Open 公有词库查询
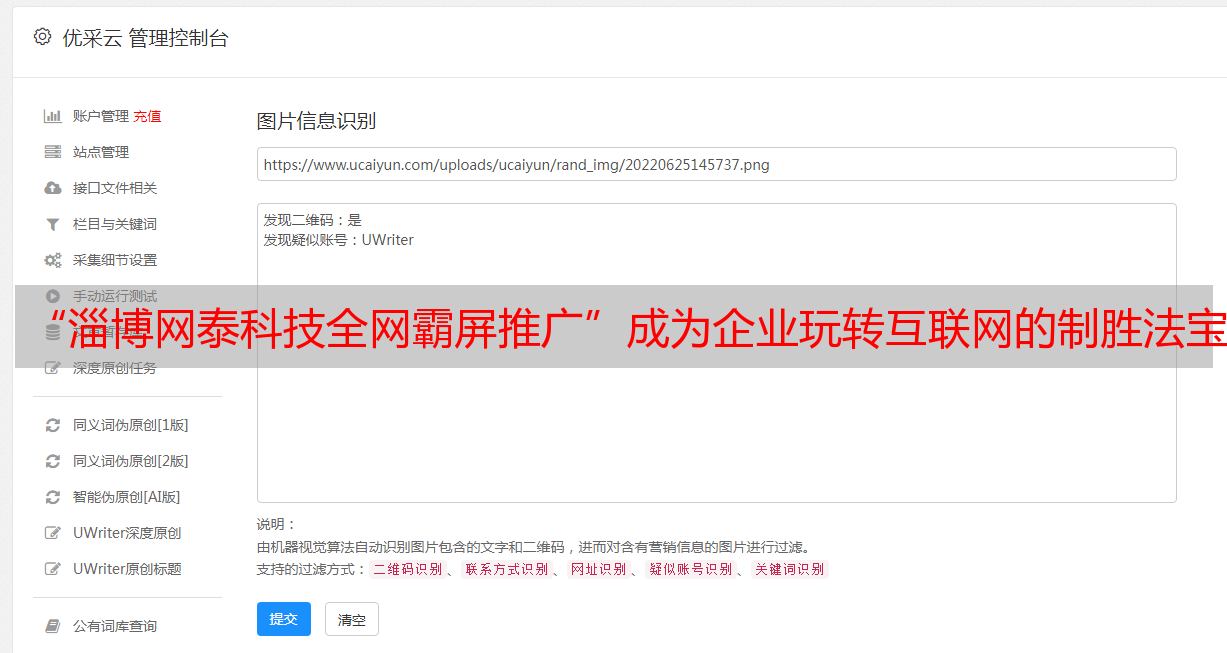Viewport: 1227px width, 653px height. tap(115, 626)
